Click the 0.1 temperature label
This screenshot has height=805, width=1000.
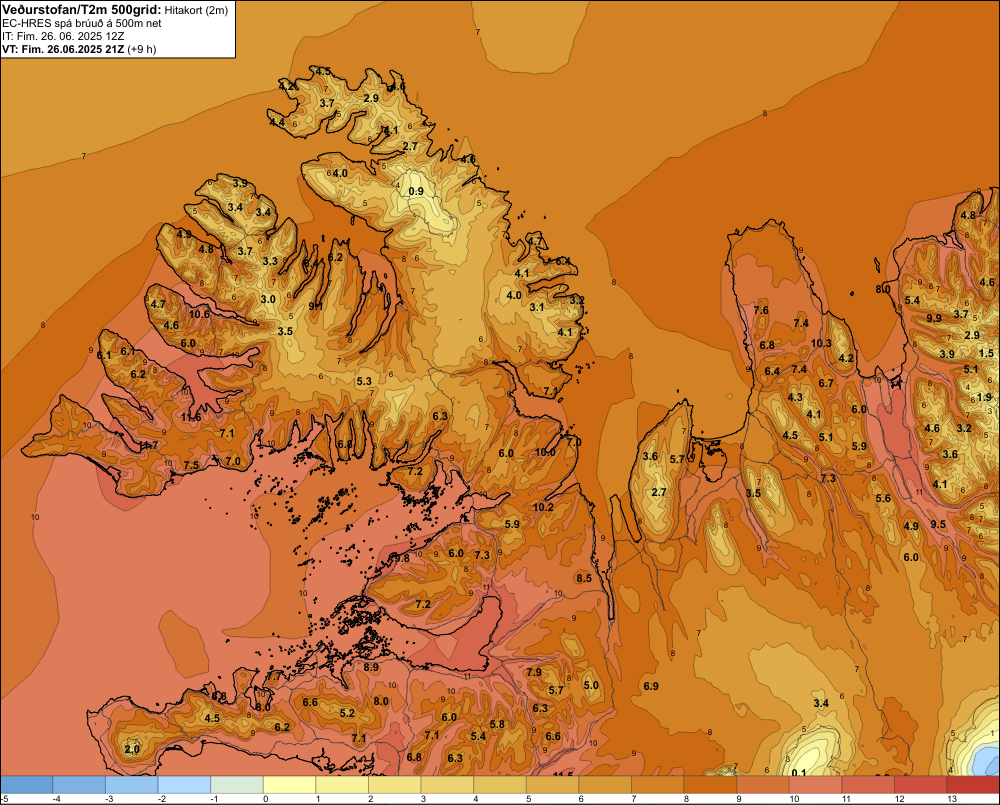[798, 773]
